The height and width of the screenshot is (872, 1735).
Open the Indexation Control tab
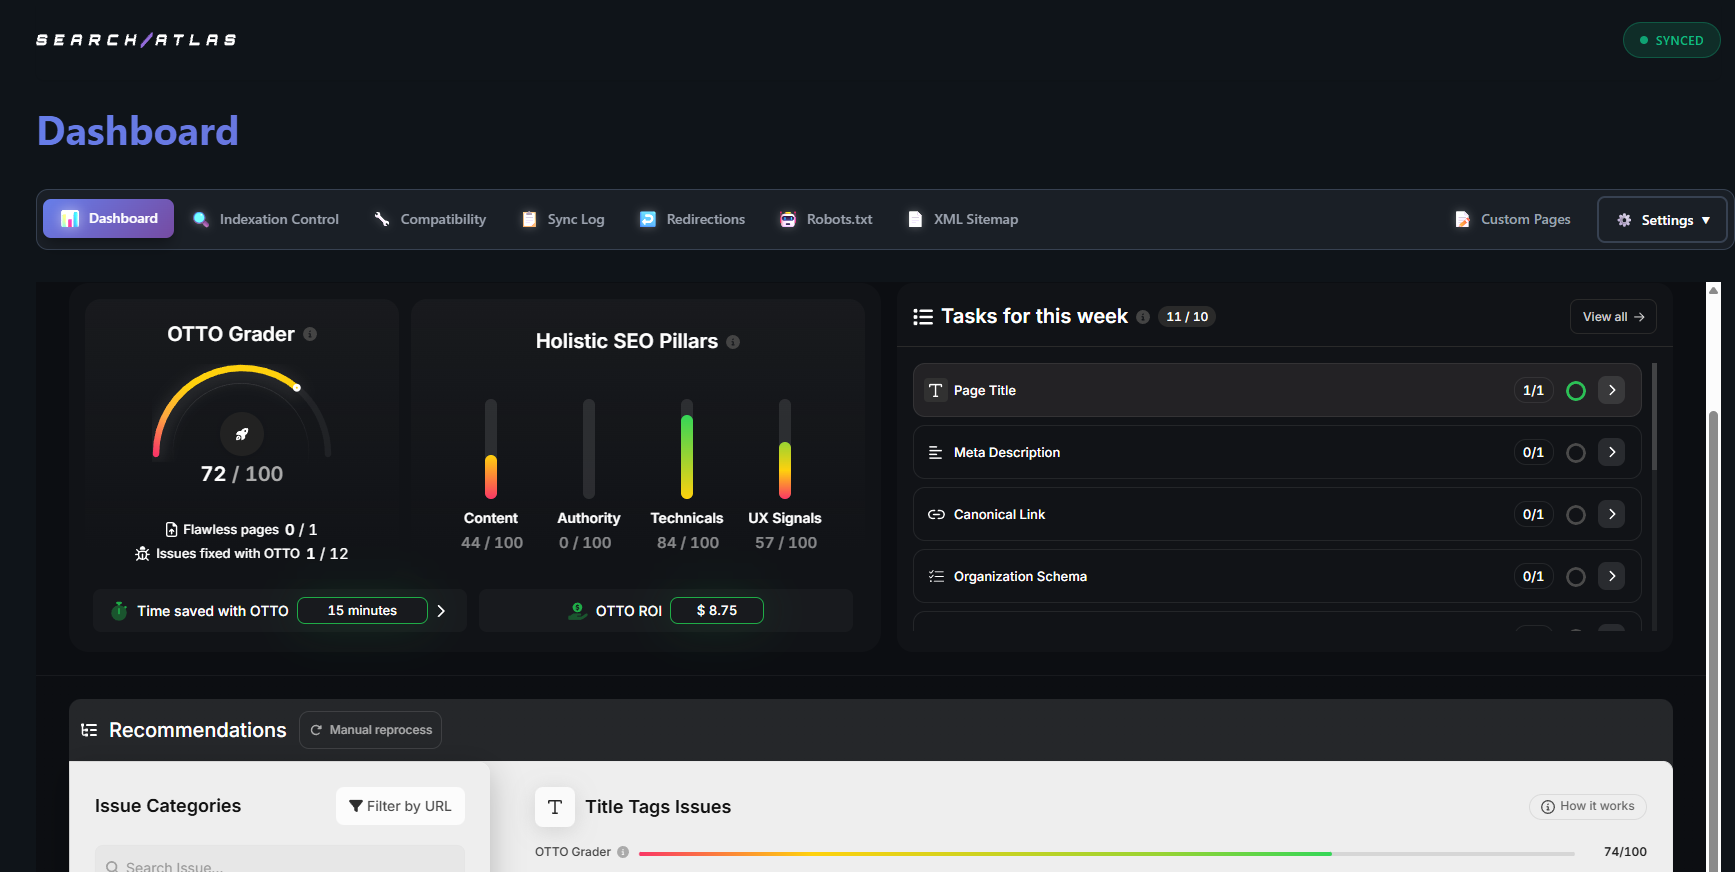266,219
